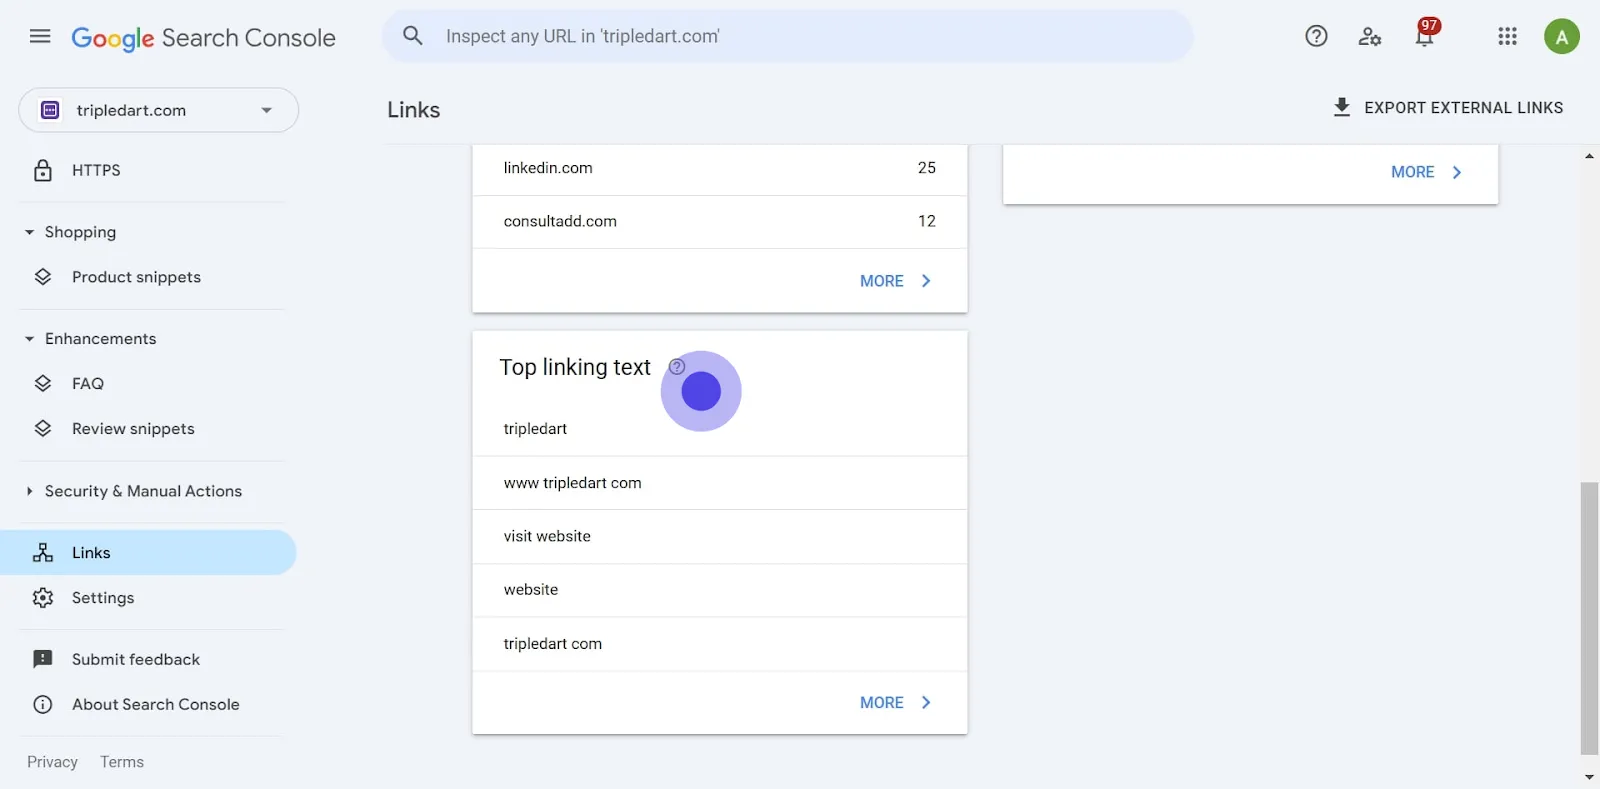Viewport: 1600px width, 789px height.
Task: Open the Help question mark icon
Action: click(1316, 37)
